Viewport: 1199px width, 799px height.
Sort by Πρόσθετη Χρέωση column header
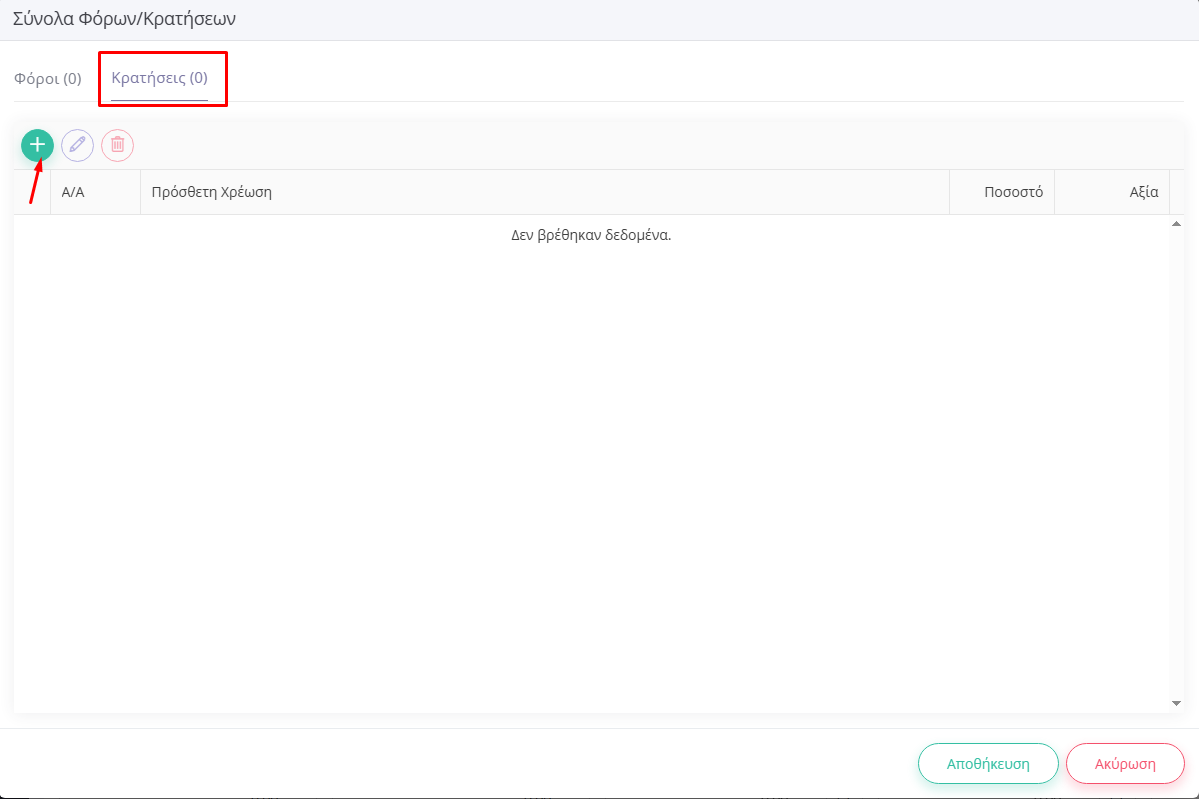[212, 192]
